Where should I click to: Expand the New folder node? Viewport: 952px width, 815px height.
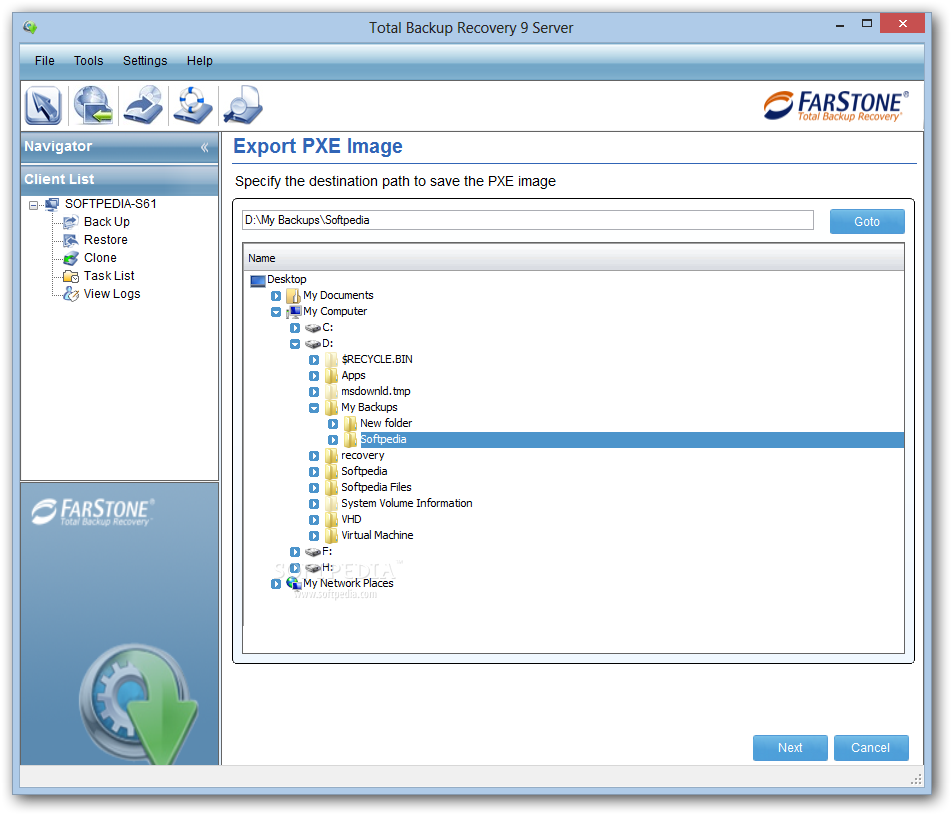pyautogui.click(x=333, y=424)
